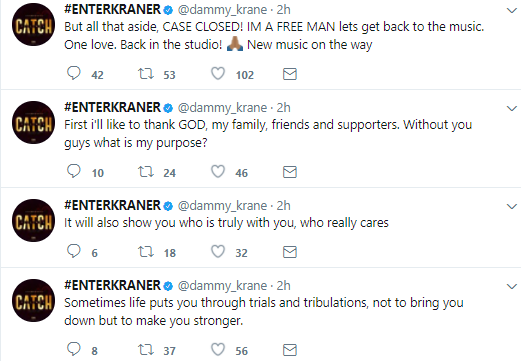Image resolution: width=521 pixels, height=361 pixels.
Task: Open the CATCH avatar on the 'who really cares' tweet
Action: click(x=33, y=220)
